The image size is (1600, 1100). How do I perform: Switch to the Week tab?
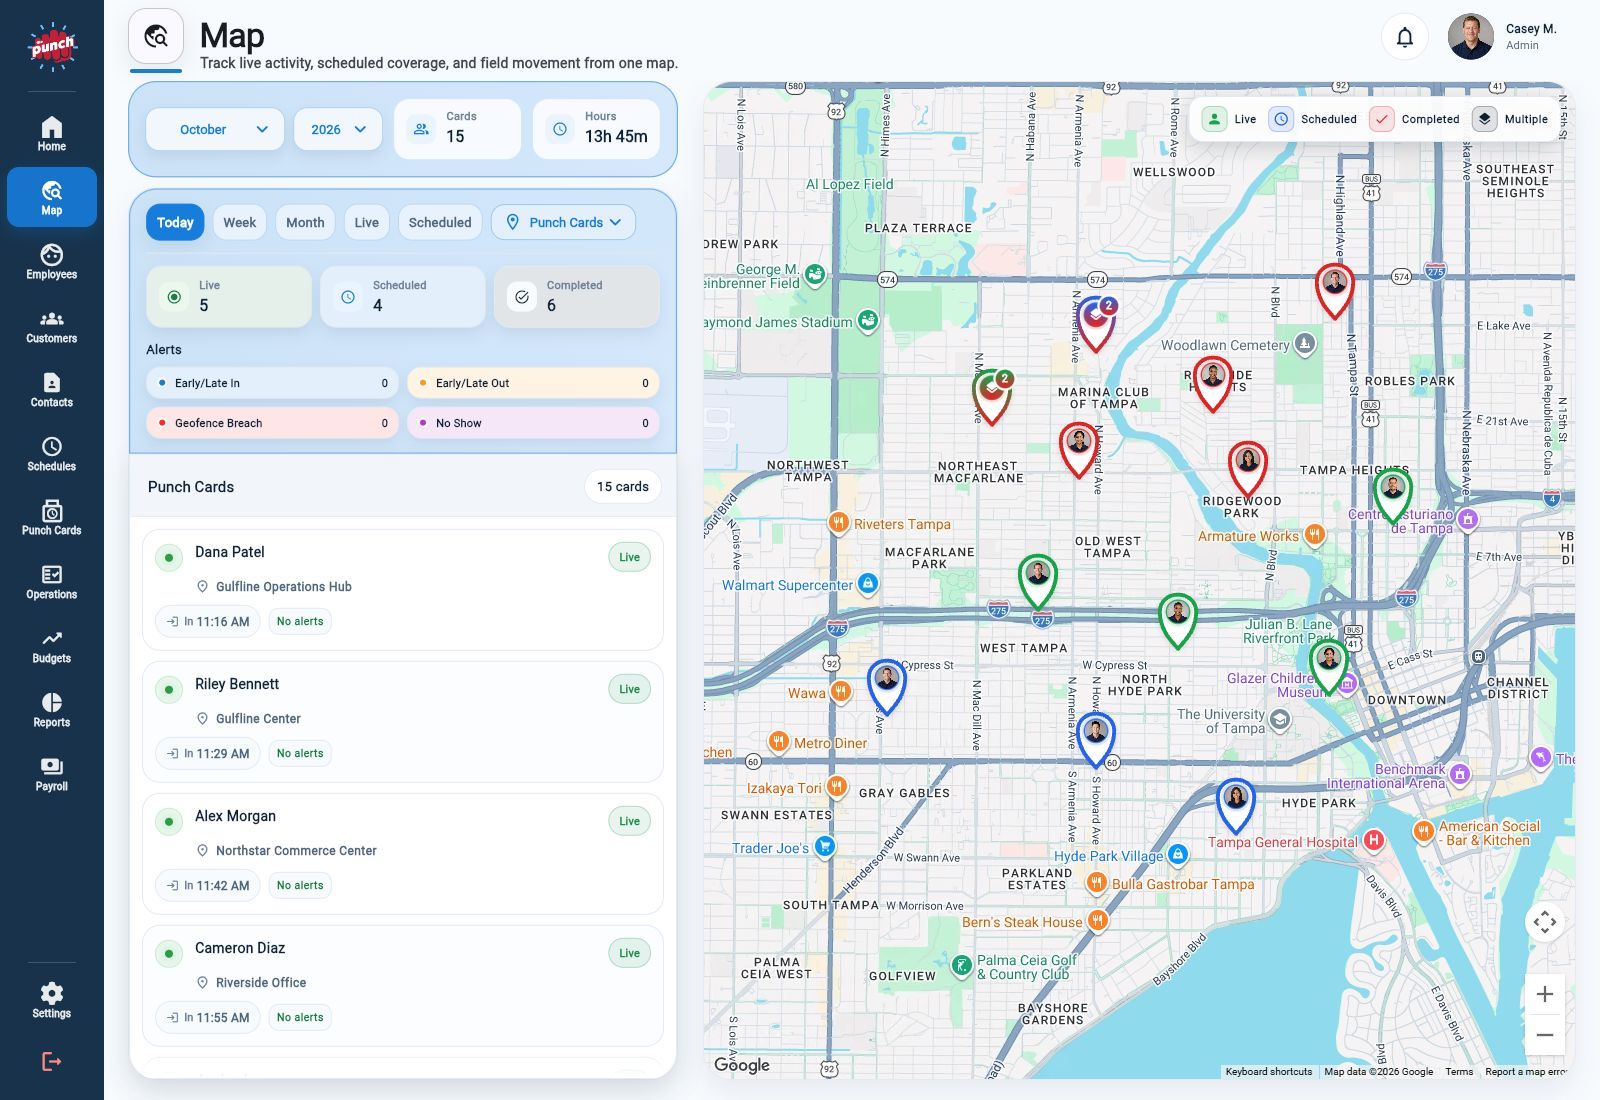click(x=239, y=222)
